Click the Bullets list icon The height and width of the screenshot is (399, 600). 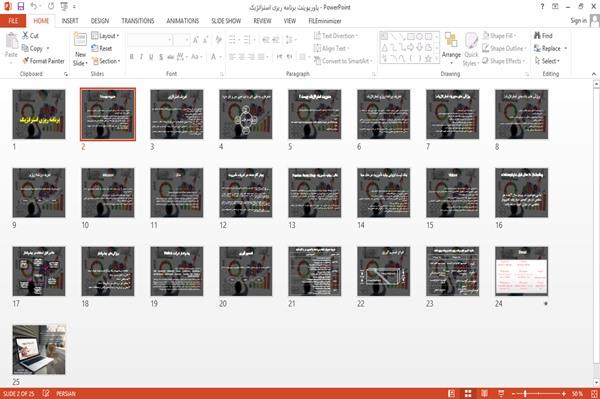click(x=233, y=40)
